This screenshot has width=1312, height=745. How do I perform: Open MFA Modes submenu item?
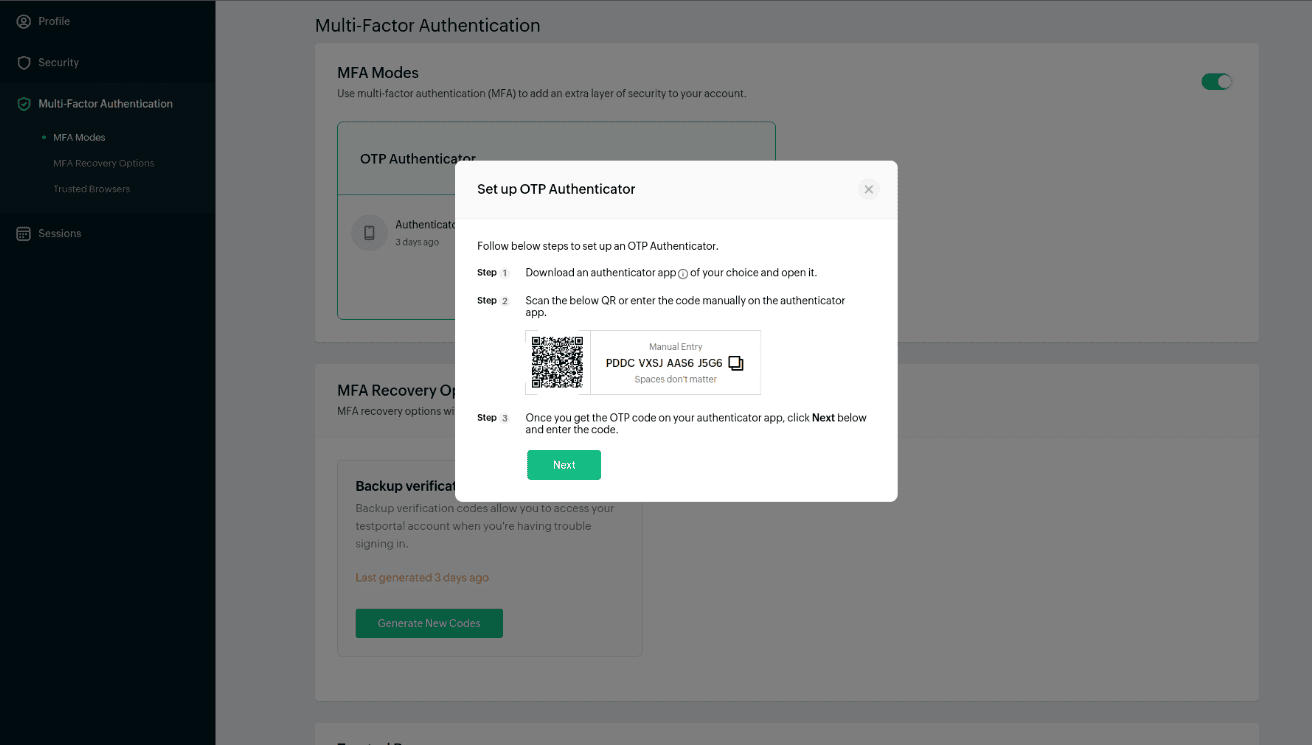pos(79,138)
